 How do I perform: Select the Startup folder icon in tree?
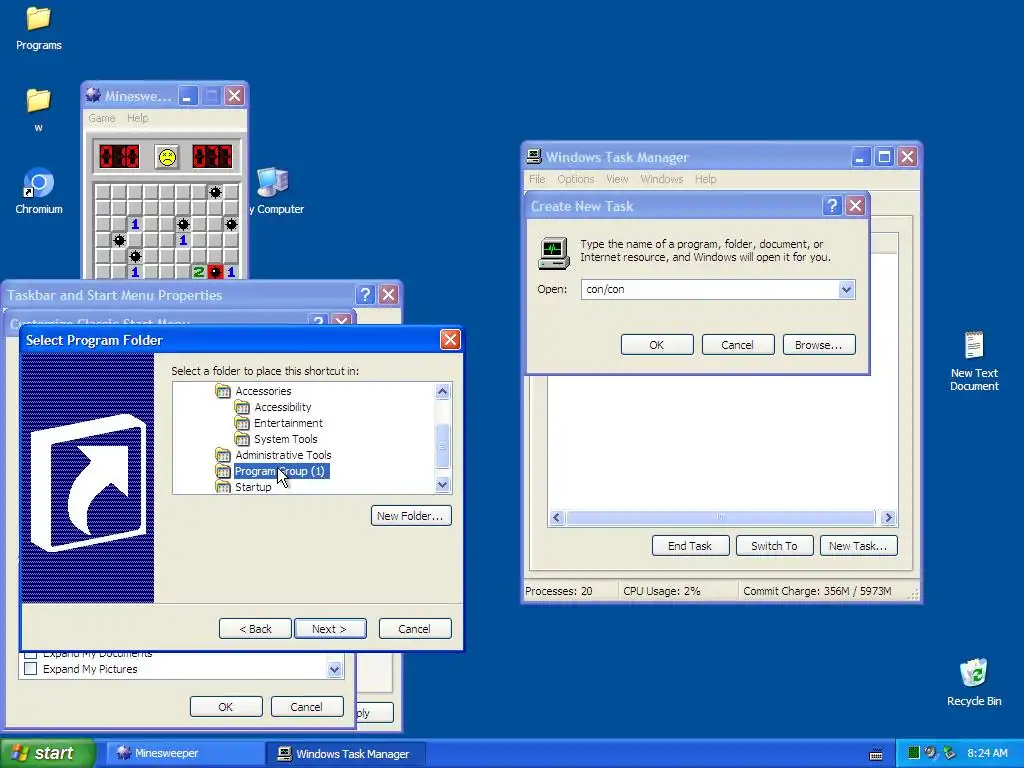coord(223,487)
